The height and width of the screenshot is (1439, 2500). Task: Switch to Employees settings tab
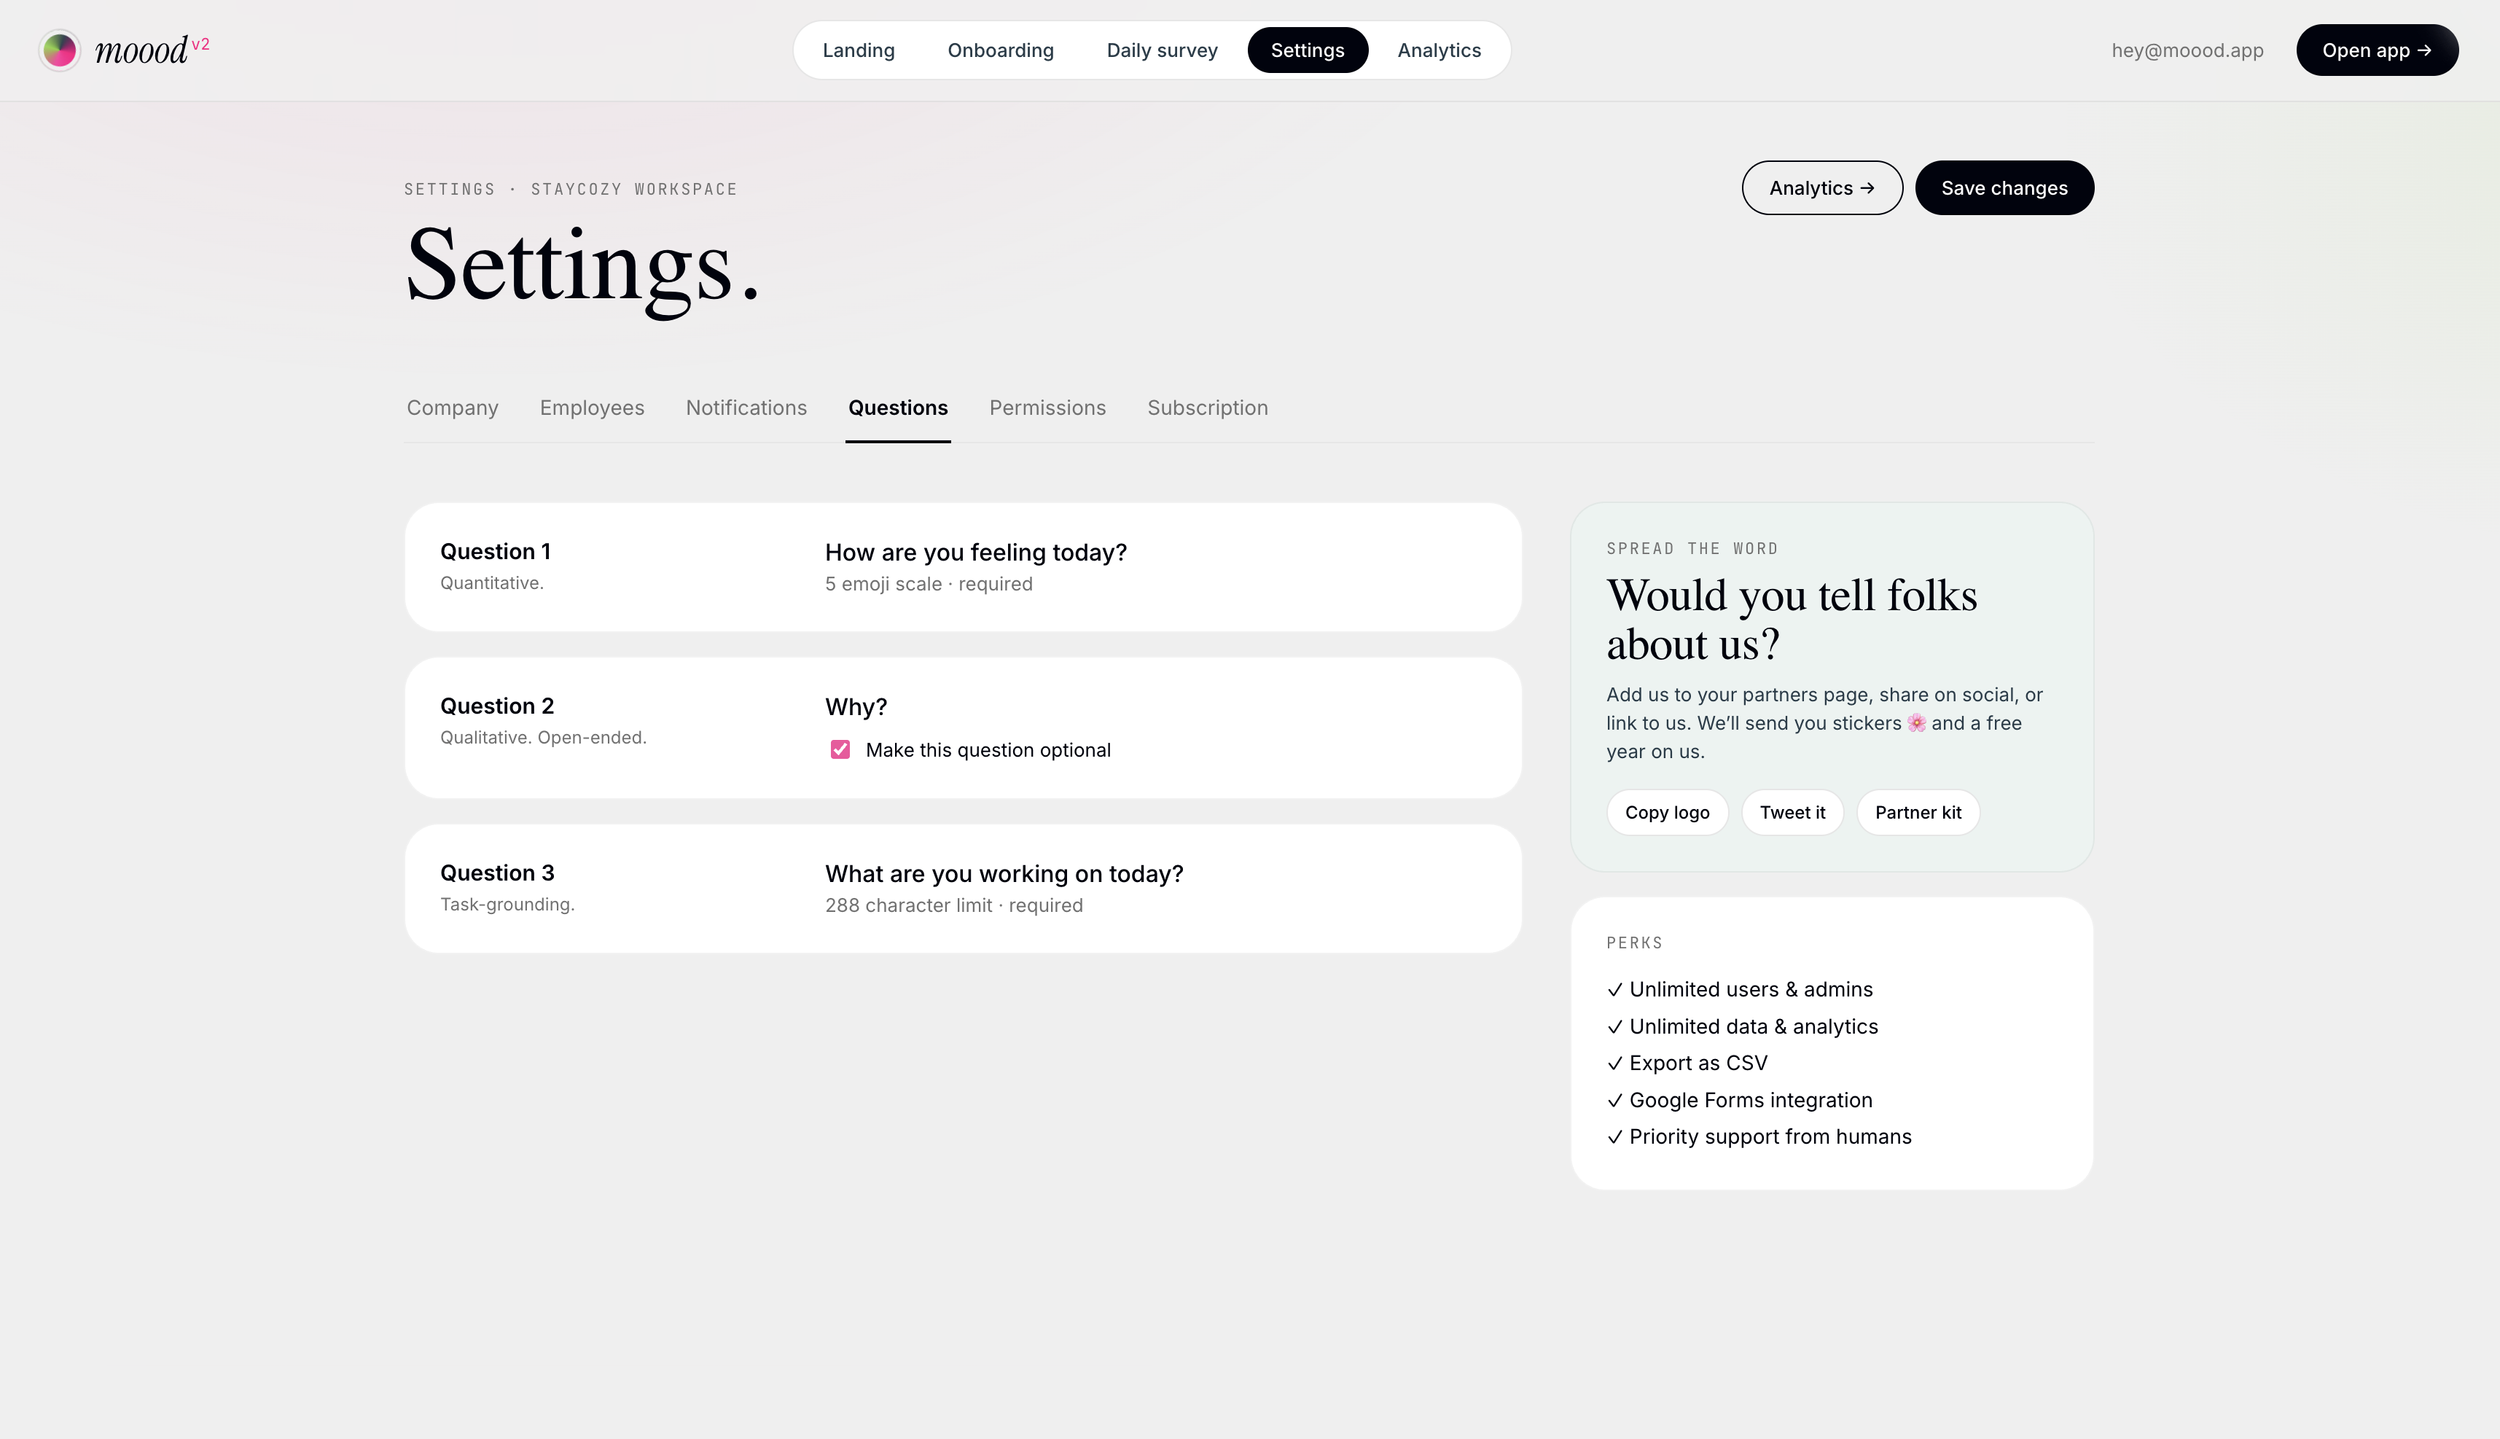click(x=592, y=408)
